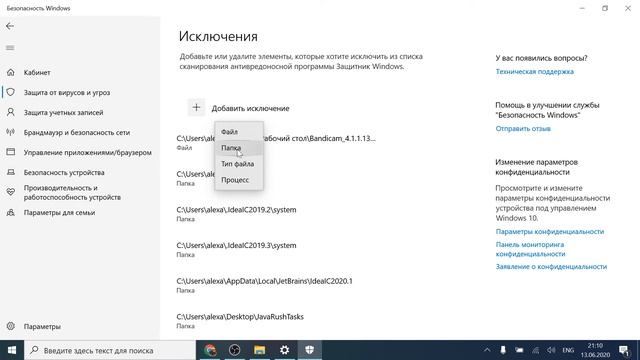Click the device health heart icon
Image resolution: width=640 pixels, height=360 pixels.
pyautogui.click(x=11, y=192)
